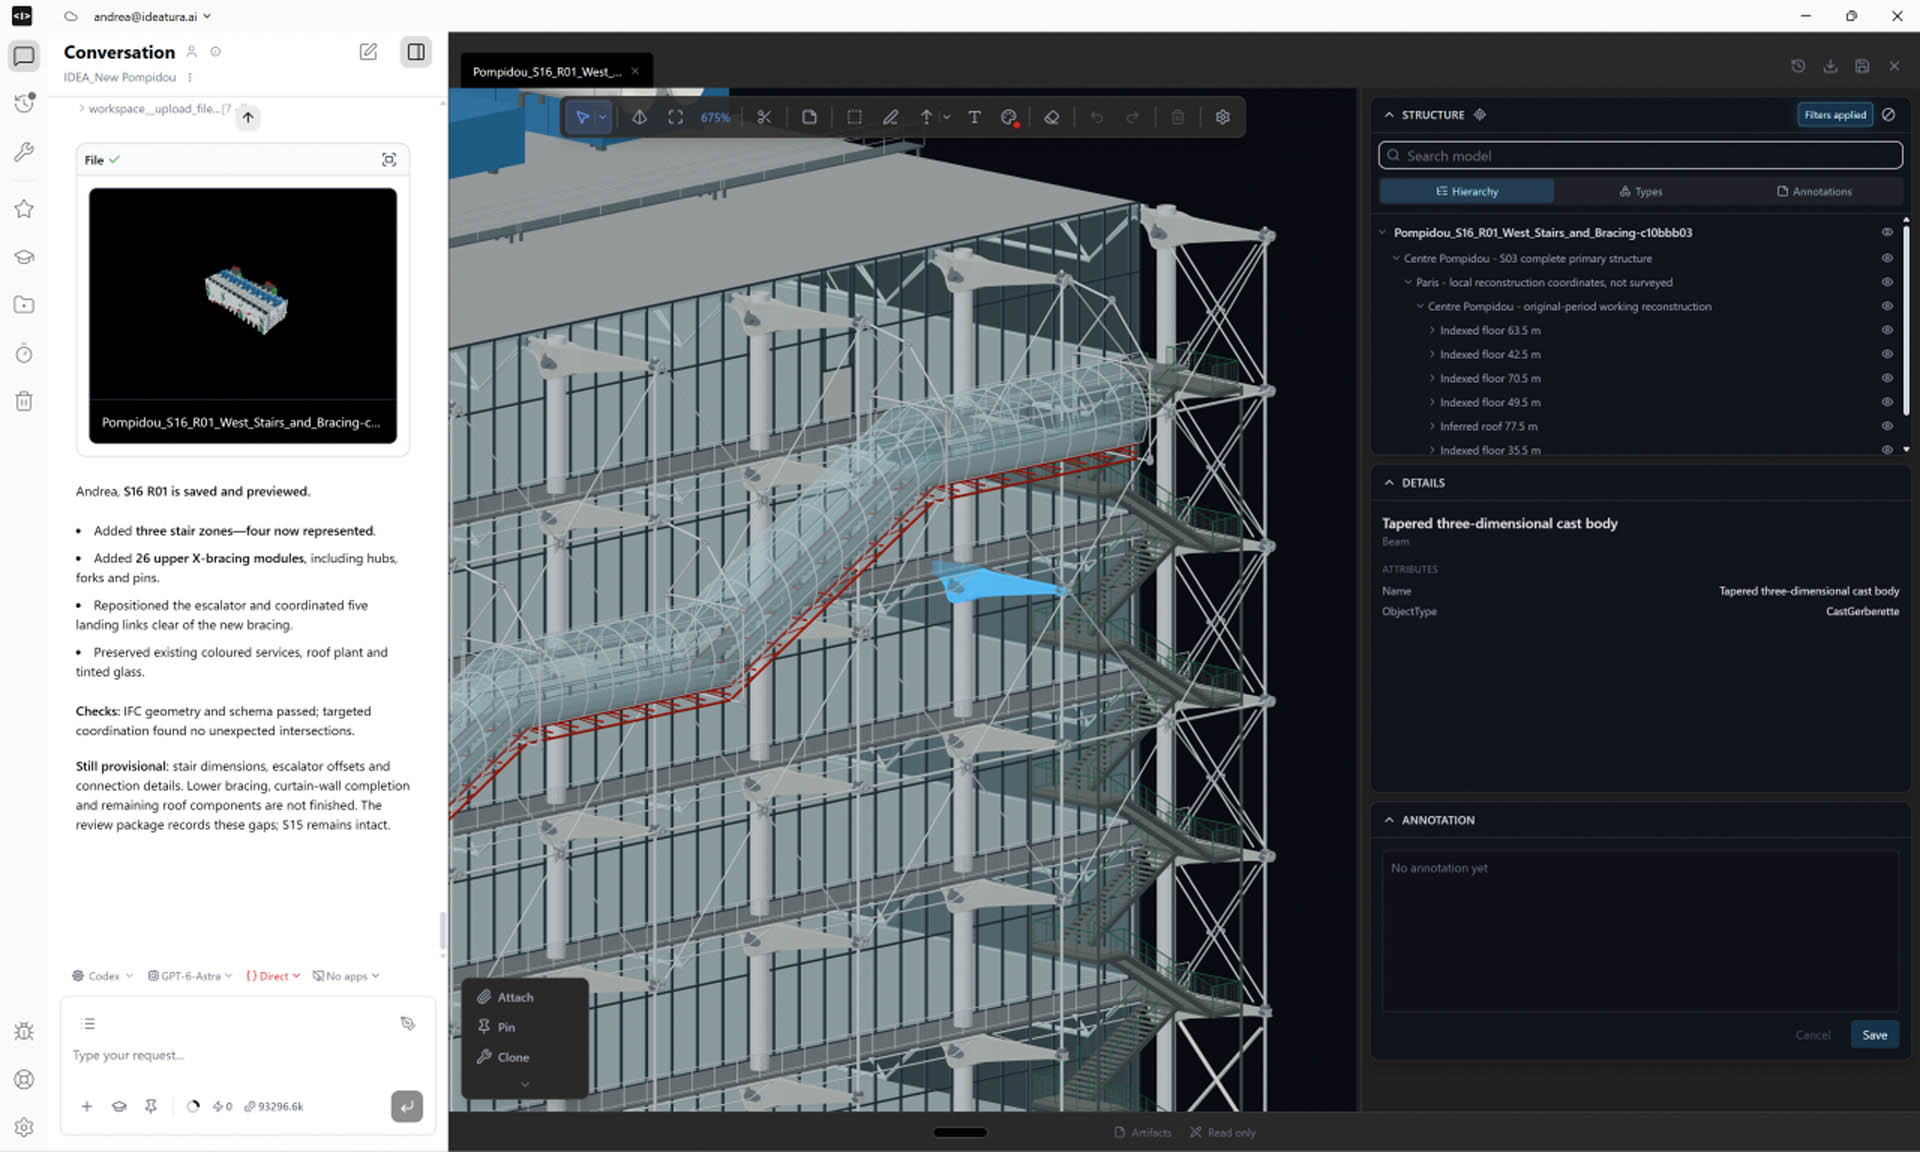The height and width of the screenshot is (1152, 1920).
Task: Start a new conversation edit icon
Action: click(x=368, y=52)
